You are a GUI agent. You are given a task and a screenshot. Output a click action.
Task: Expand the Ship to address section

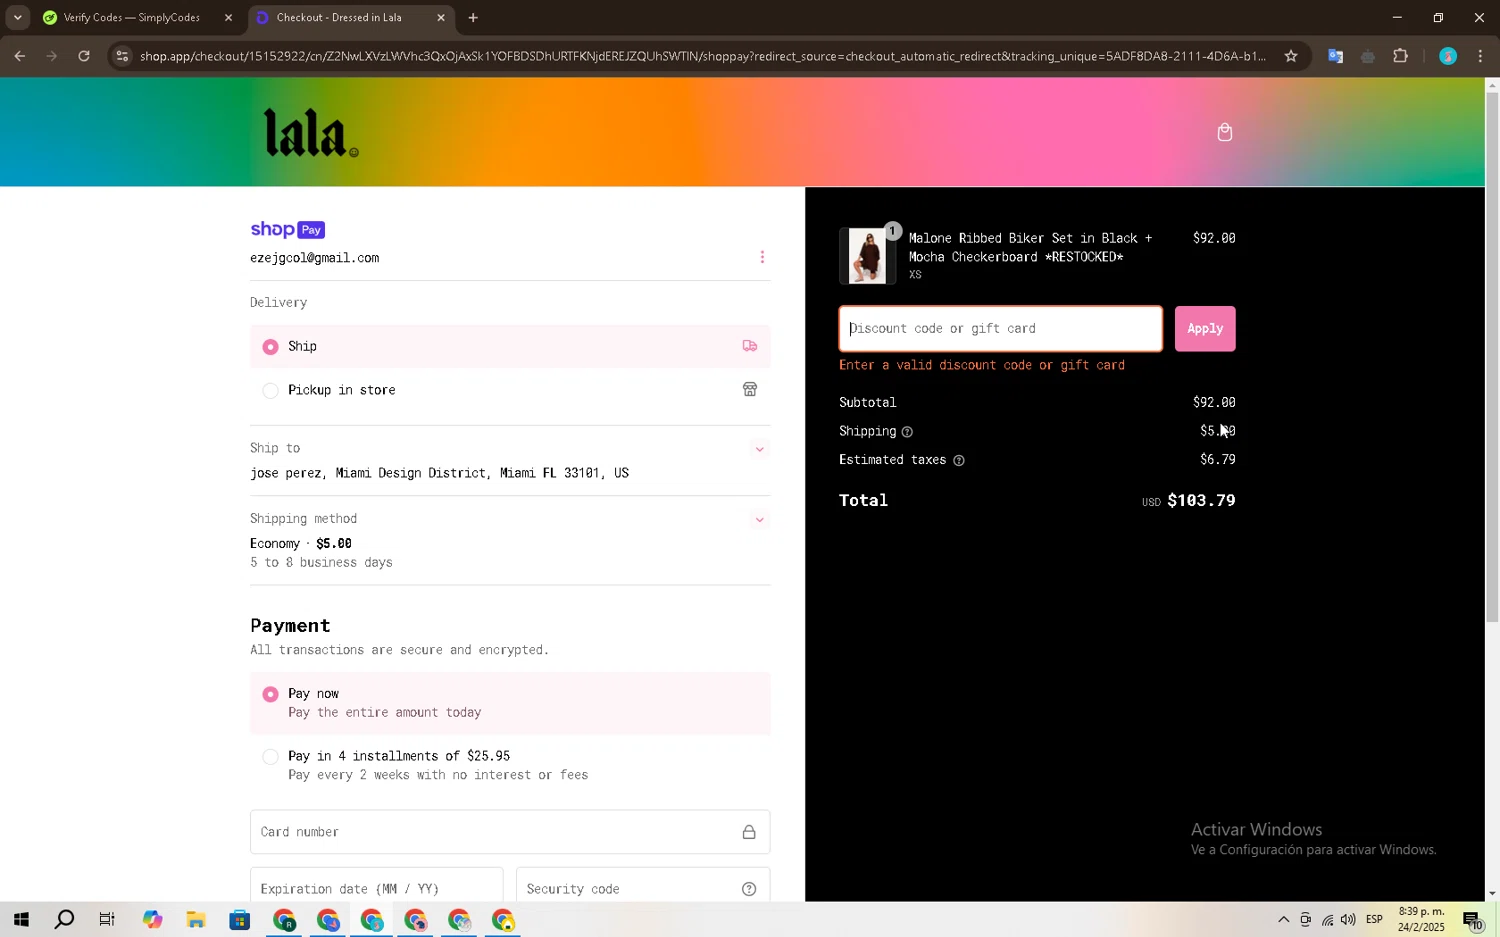759,449
